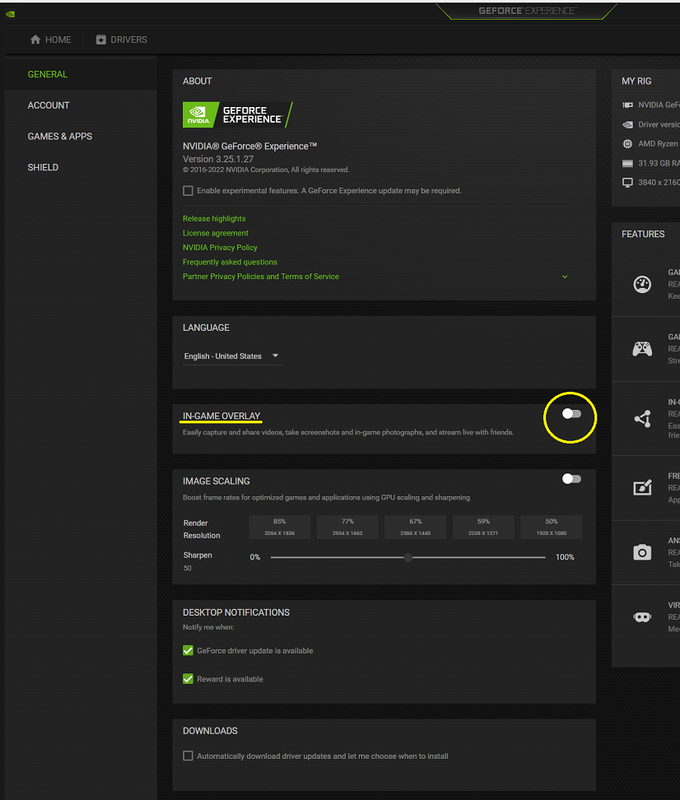Click the game optimization gauge icon
The height and width of the screenshot is (800, 680).
pos(642,284)
